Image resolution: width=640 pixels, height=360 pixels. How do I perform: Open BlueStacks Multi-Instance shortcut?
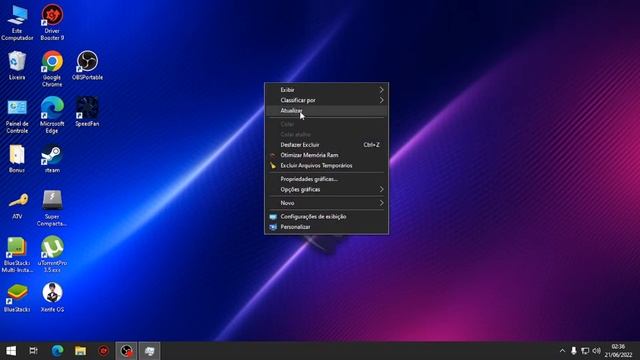pyautogui.click(x=17, y=255)
